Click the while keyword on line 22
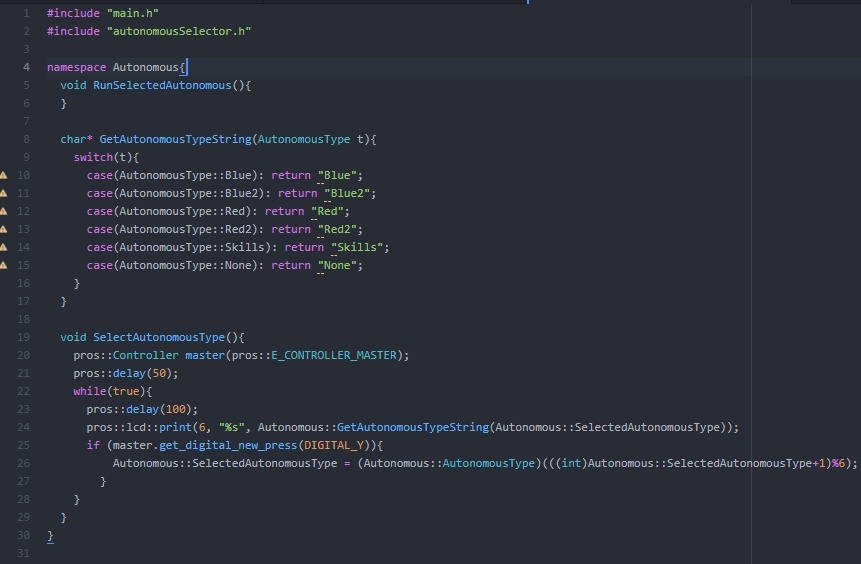 click(x=90, y=392)
